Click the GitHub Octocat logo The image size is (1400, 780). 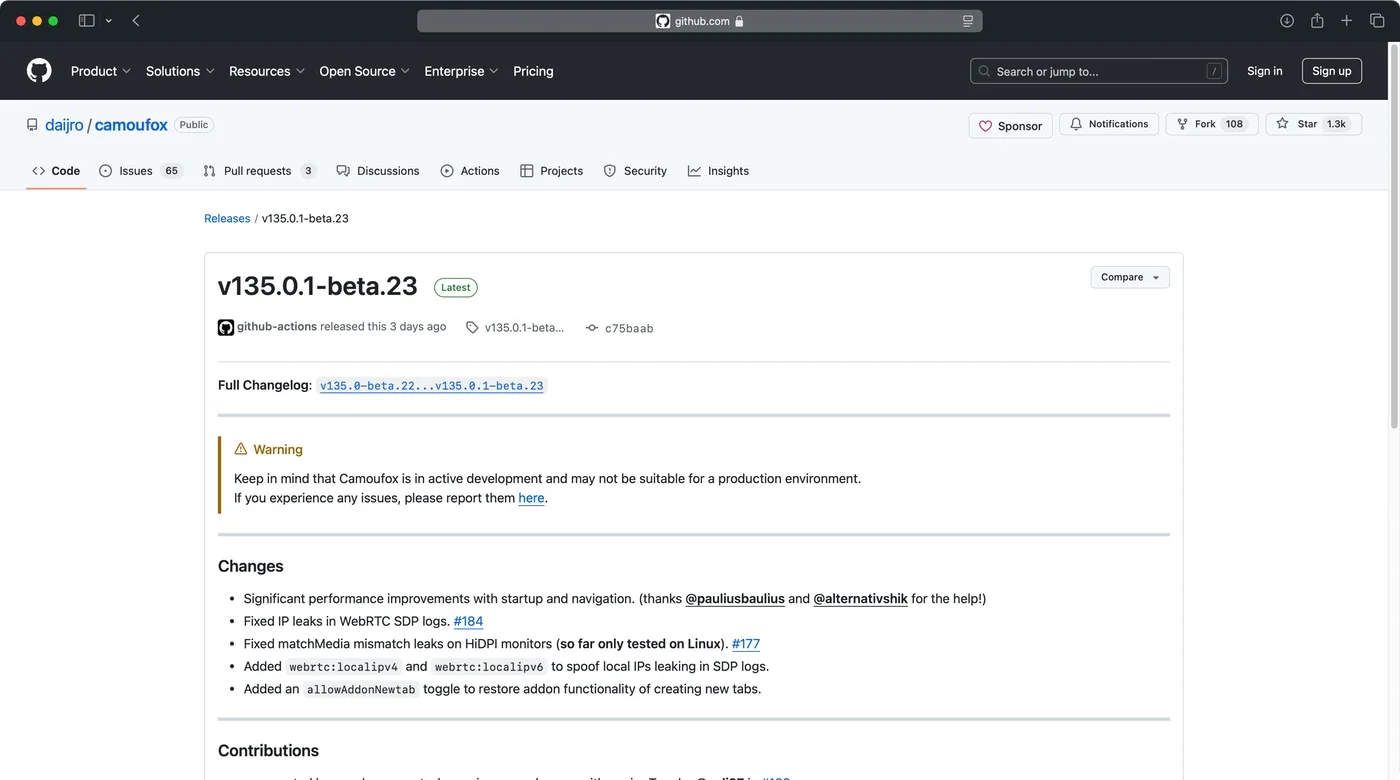point(39,71)
